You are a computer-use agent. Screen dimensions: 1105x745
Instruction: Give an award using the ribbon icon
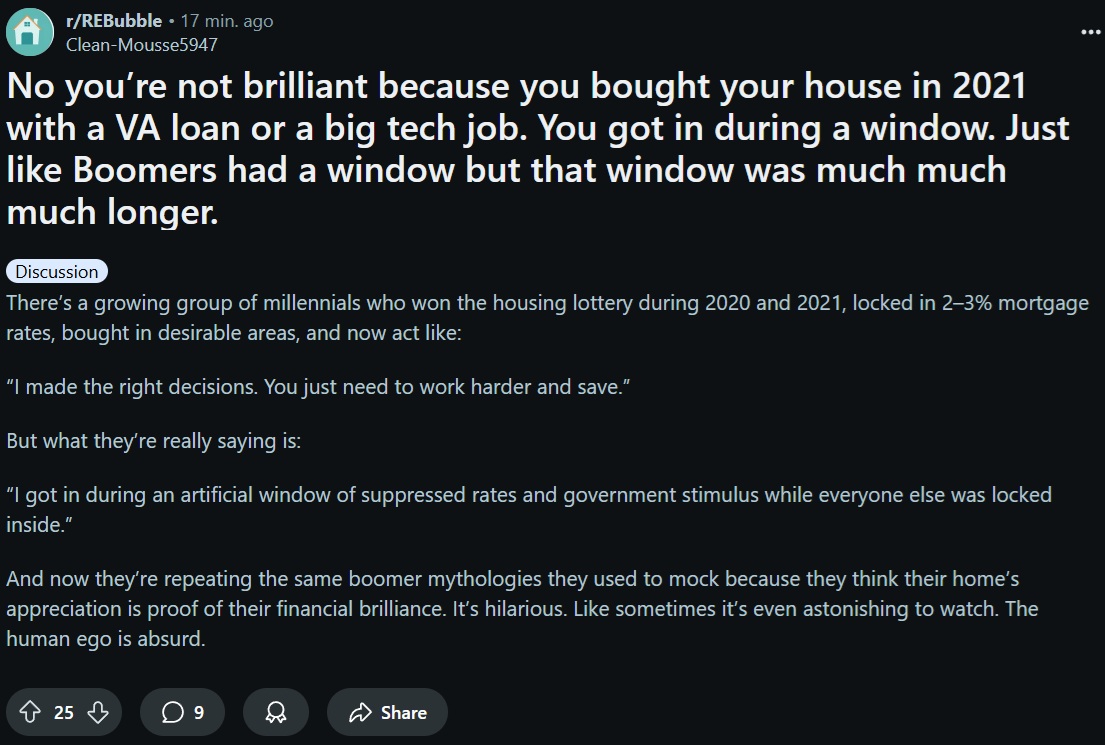pyautogui.click(x=276, y=712)
